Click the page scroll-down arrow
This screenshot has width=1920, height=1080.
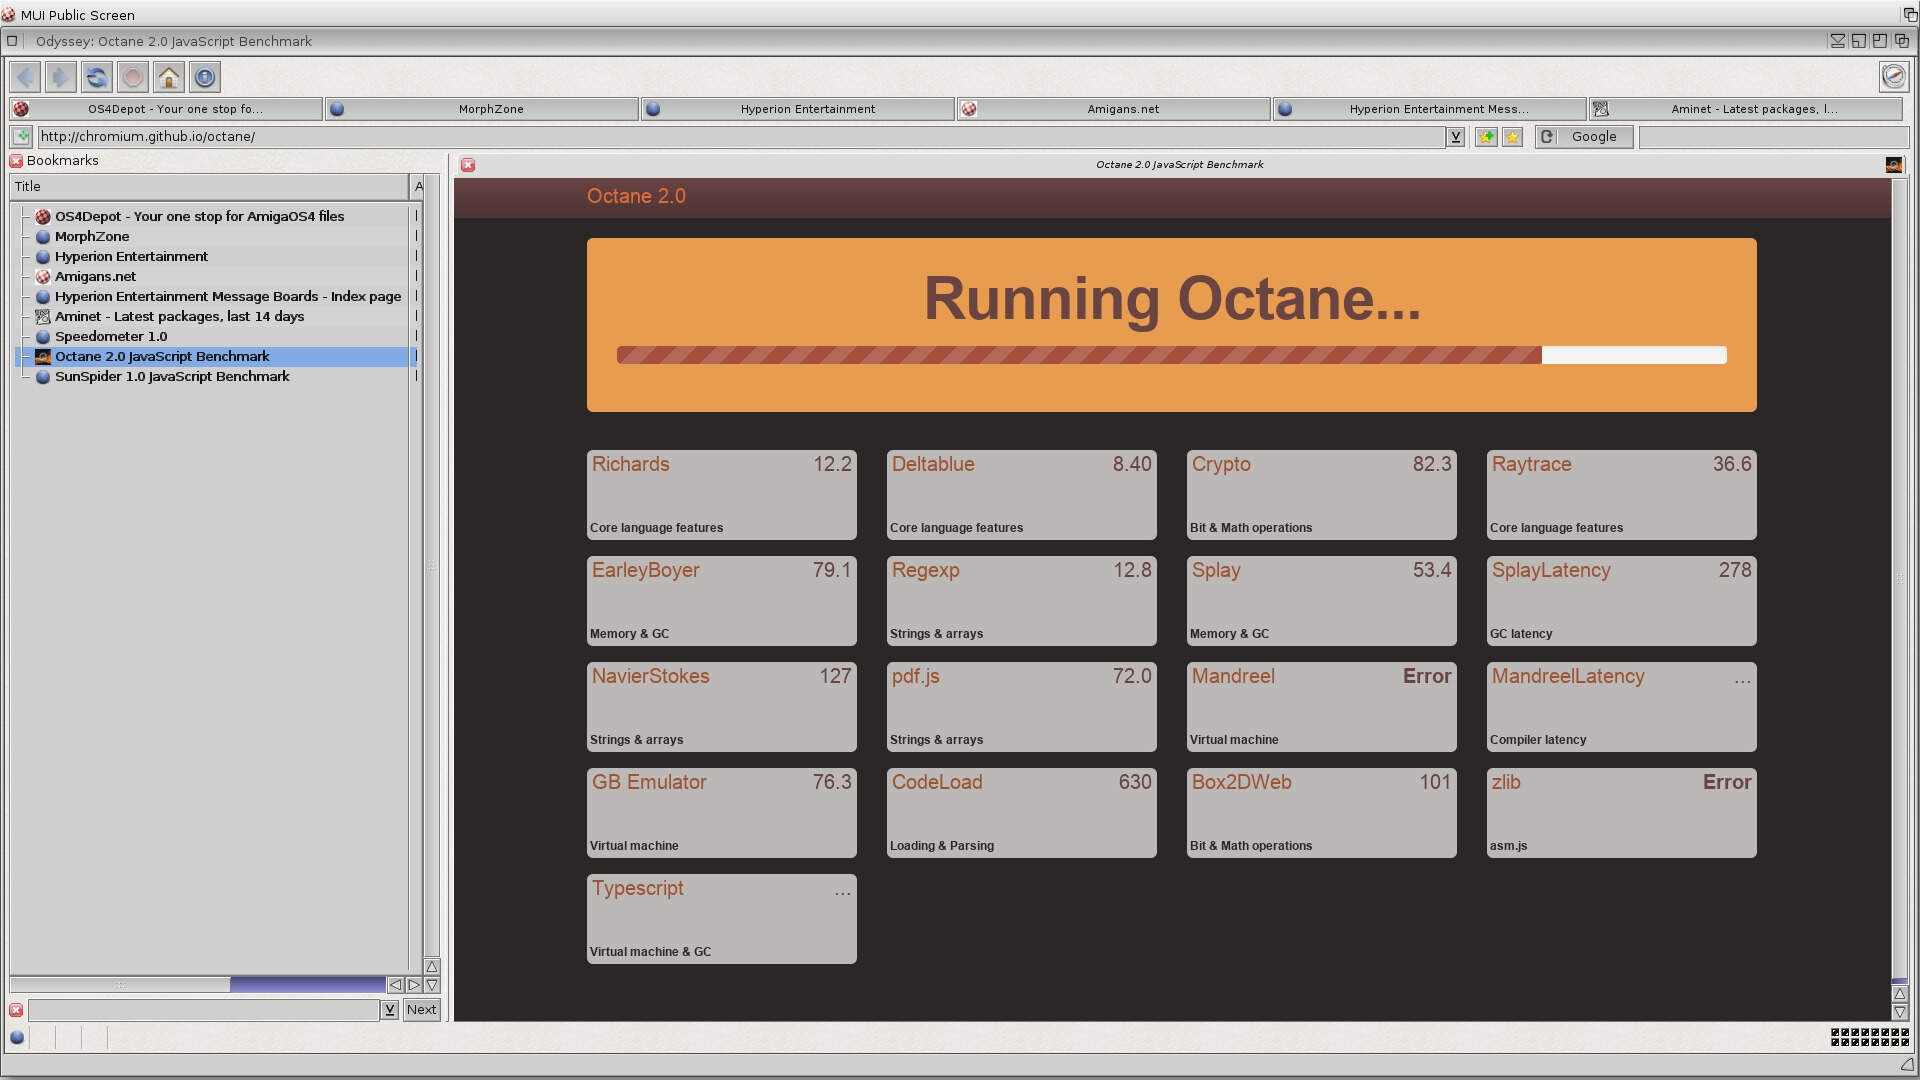[1900, 1012]
